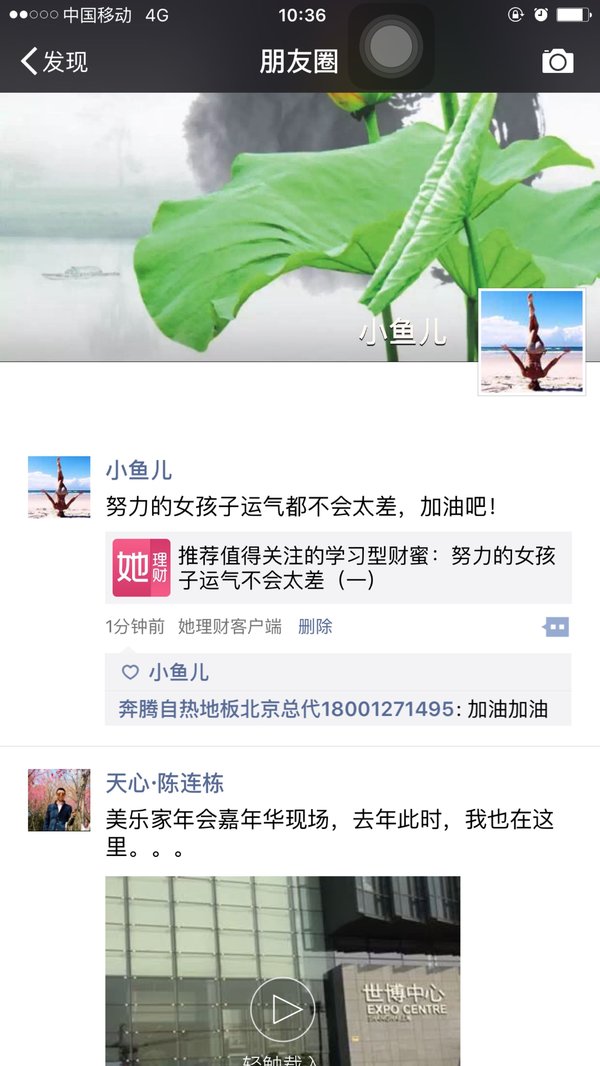The width and height of the screenshot is (600, 1066).
Task: Open 她理财客户端 source link
Action: click(x=230, y=627)
